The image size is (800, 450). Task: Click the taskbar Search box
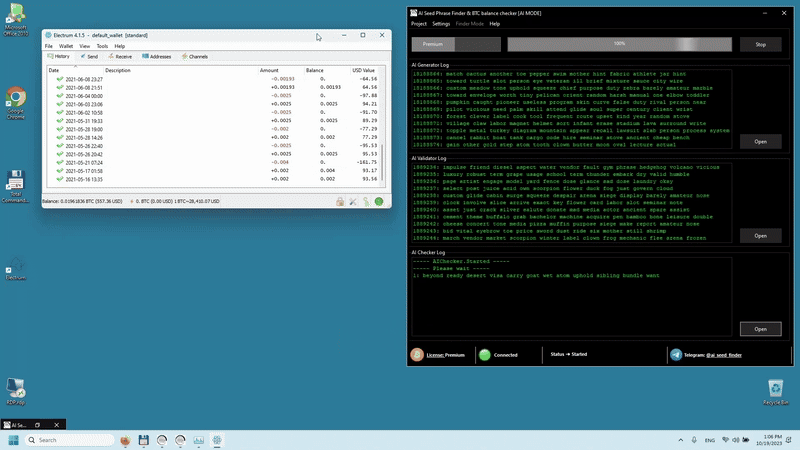[x=70, y=440]
